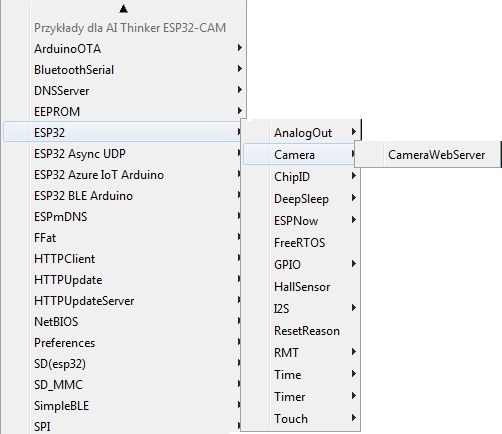Screen dimensions: 502x434
Task: Open the SD(esp32) examples submenu
Action: (122, 364)
